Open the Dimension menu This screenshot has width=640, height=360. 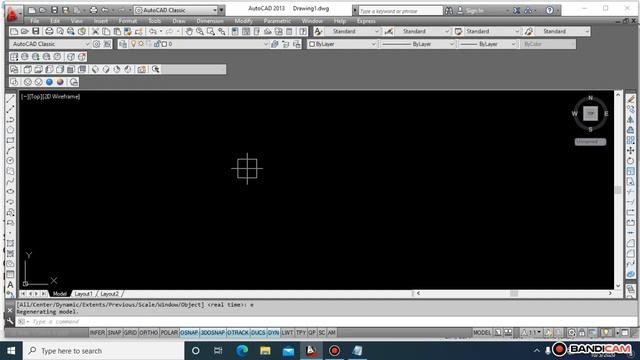click(210, 21)
